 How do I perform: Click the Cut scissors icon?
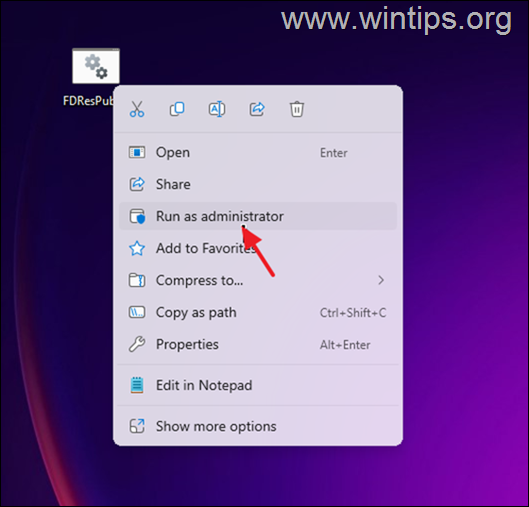point(137,109)
